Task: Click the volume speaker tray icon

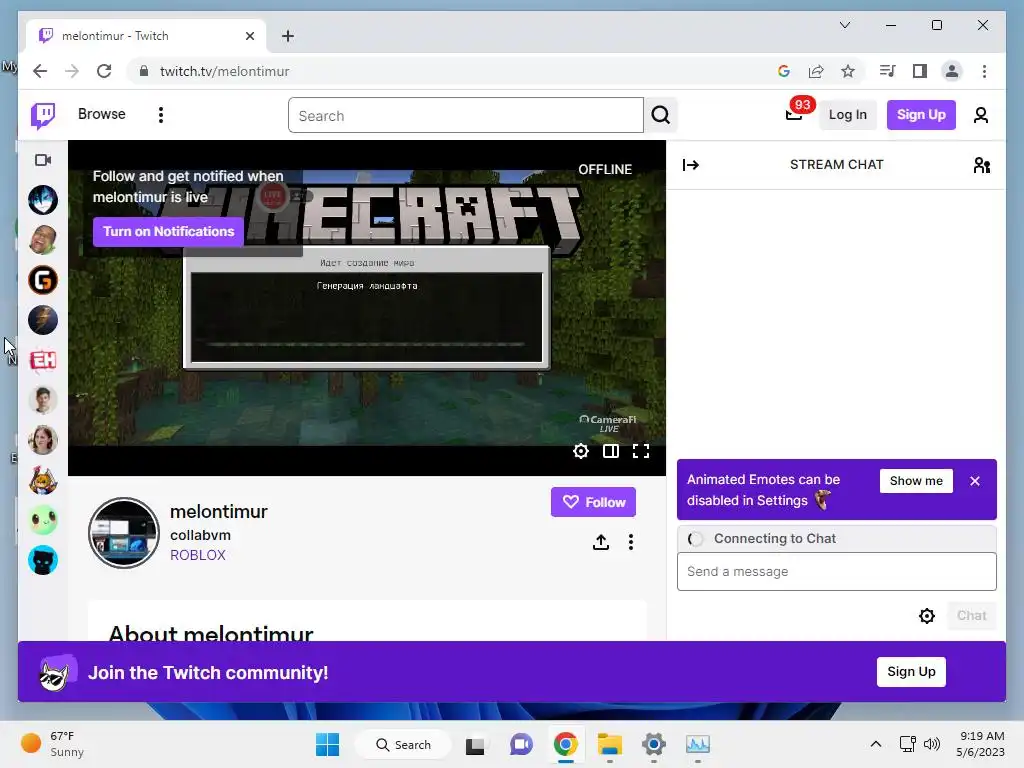Action: [932, 744]
